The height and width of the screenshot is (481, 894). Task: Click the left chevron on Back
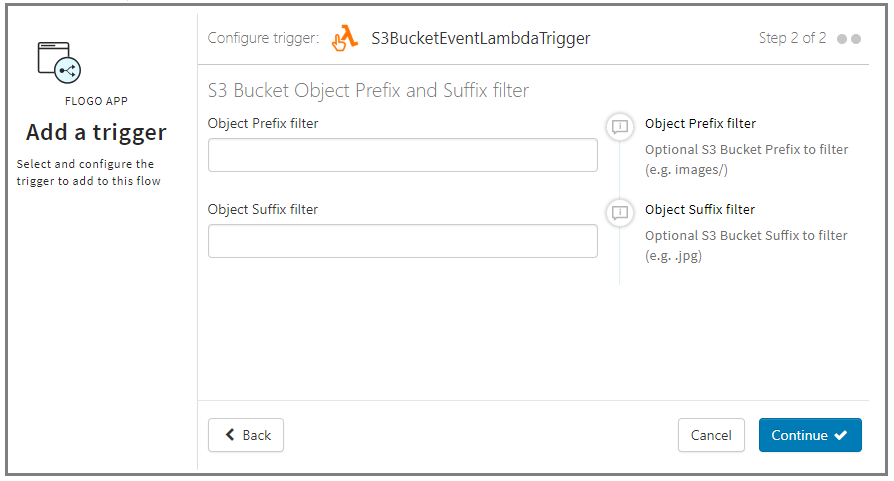pyautogui.click(x=230, y=435)
